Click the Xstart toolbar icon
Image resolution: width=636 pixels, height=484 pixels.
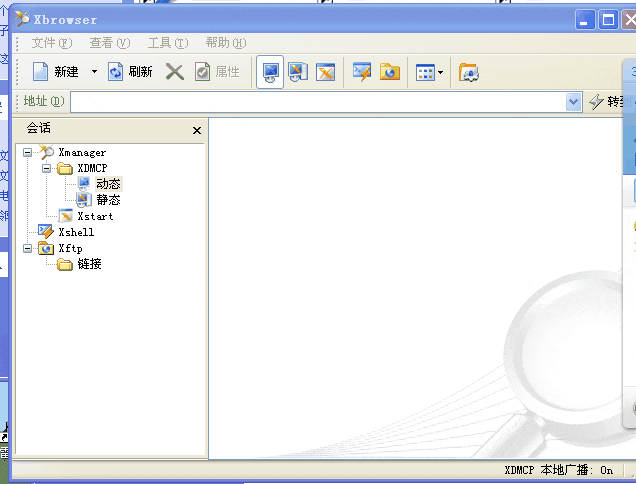click(x=325, y=72)
